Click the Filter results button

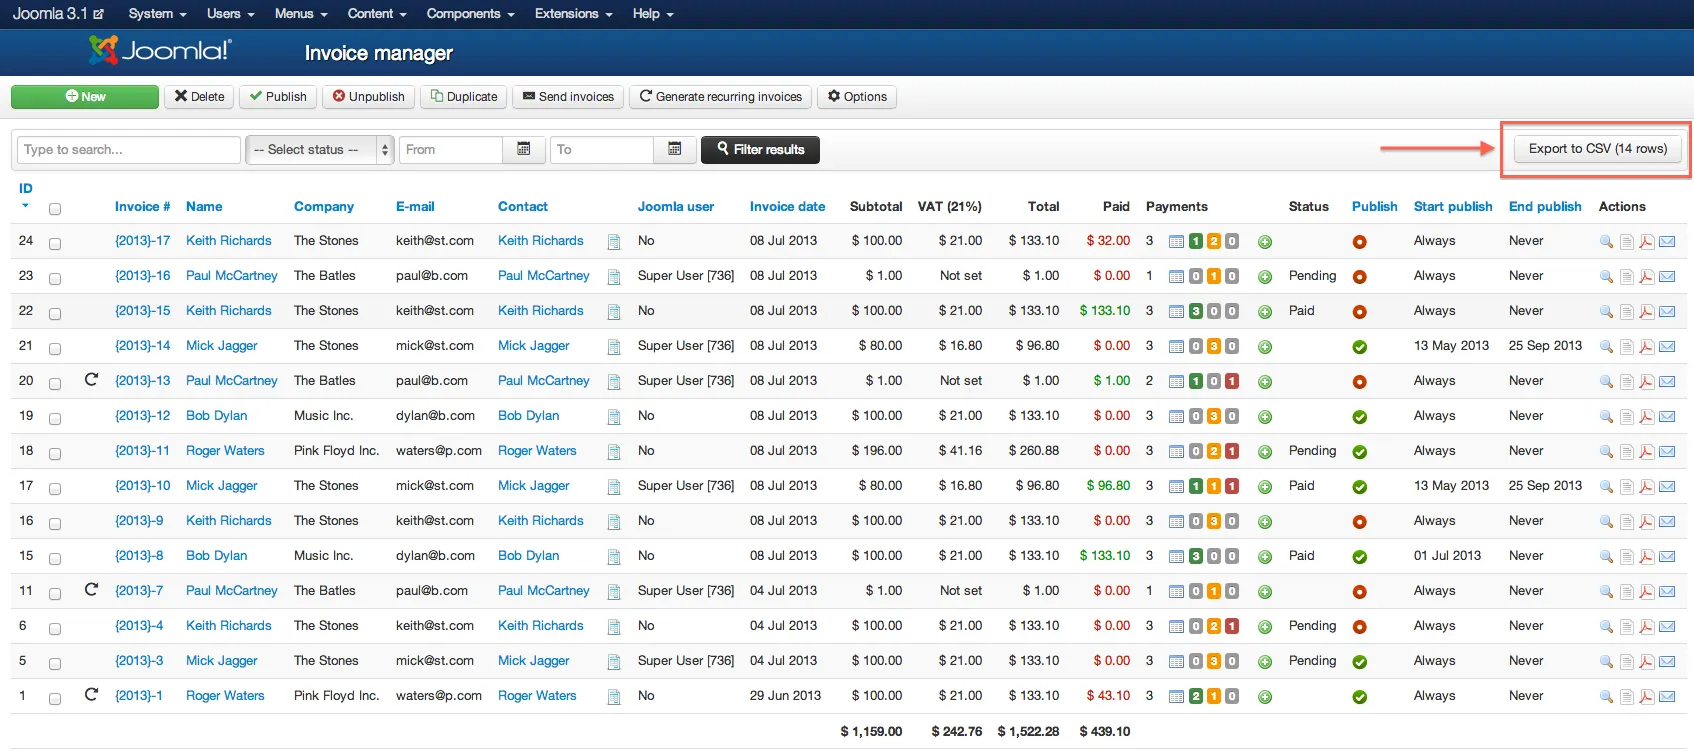[761, 150]
